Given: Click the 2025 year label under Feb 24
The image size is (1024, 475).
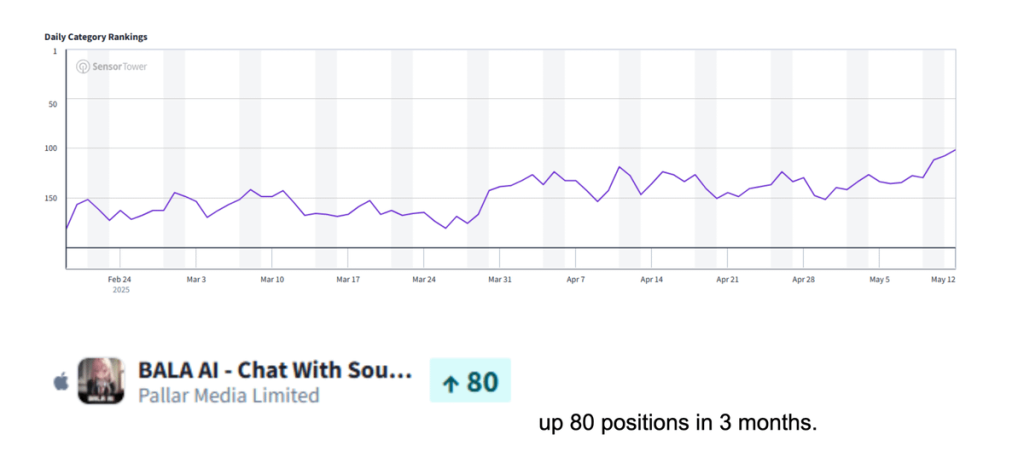Looking at the screenshot, I should [121, 290].
